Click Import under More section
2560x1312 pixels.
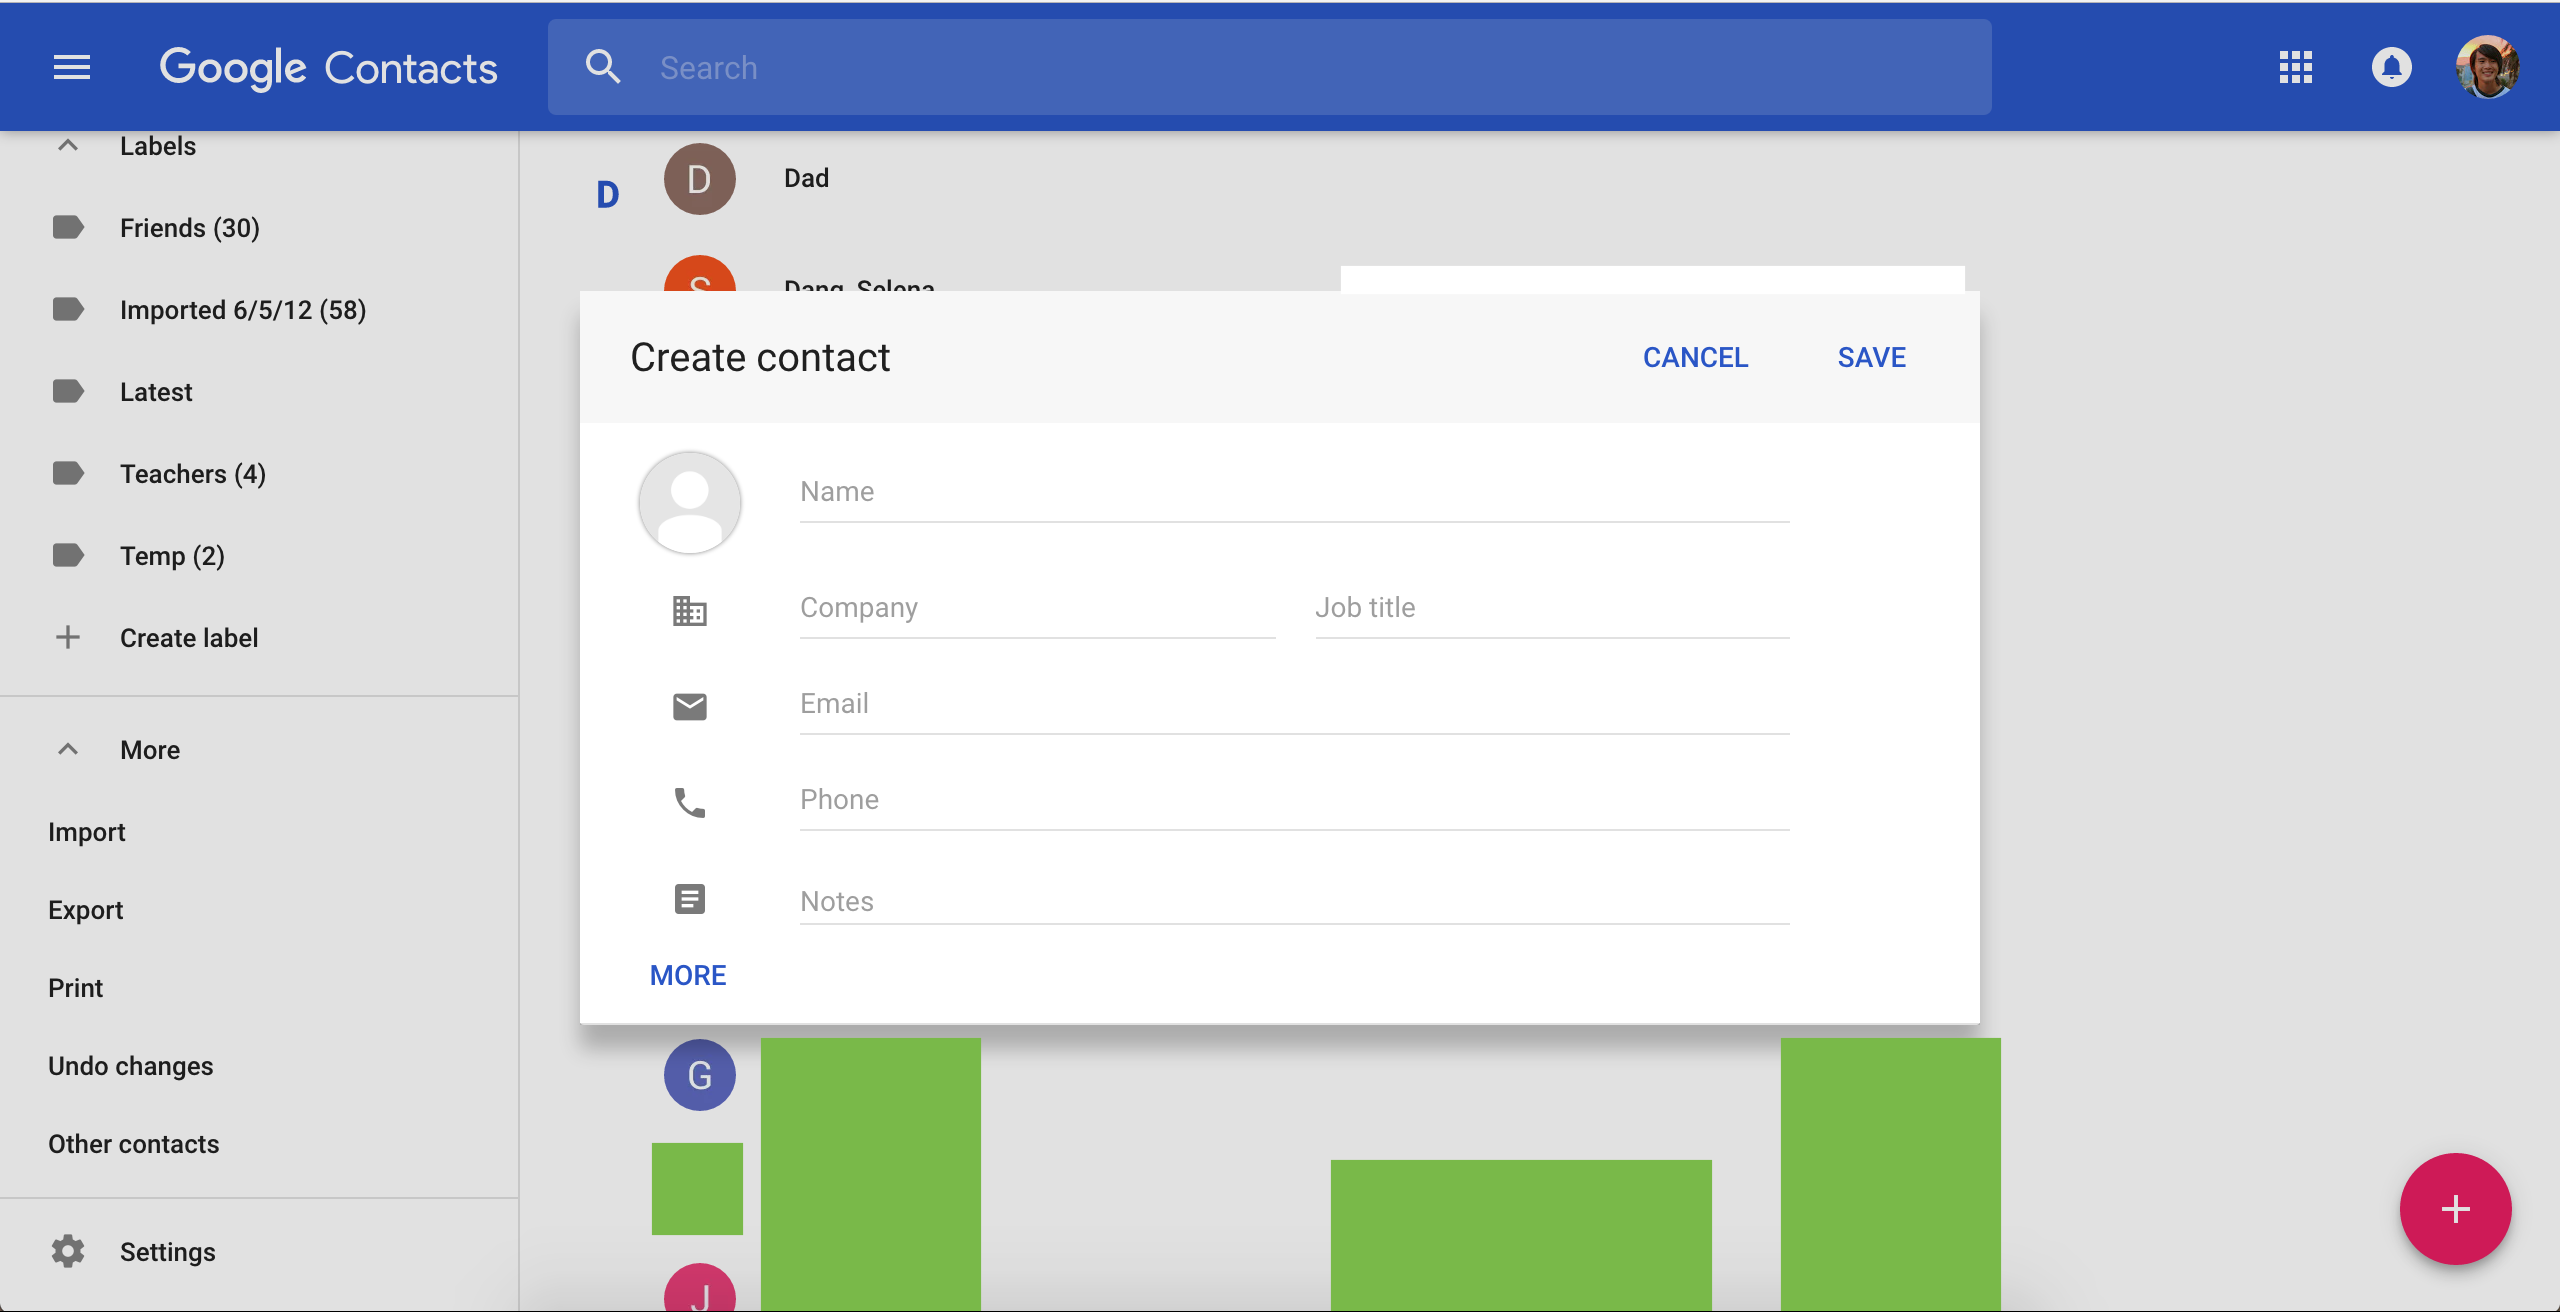point(87,830)
